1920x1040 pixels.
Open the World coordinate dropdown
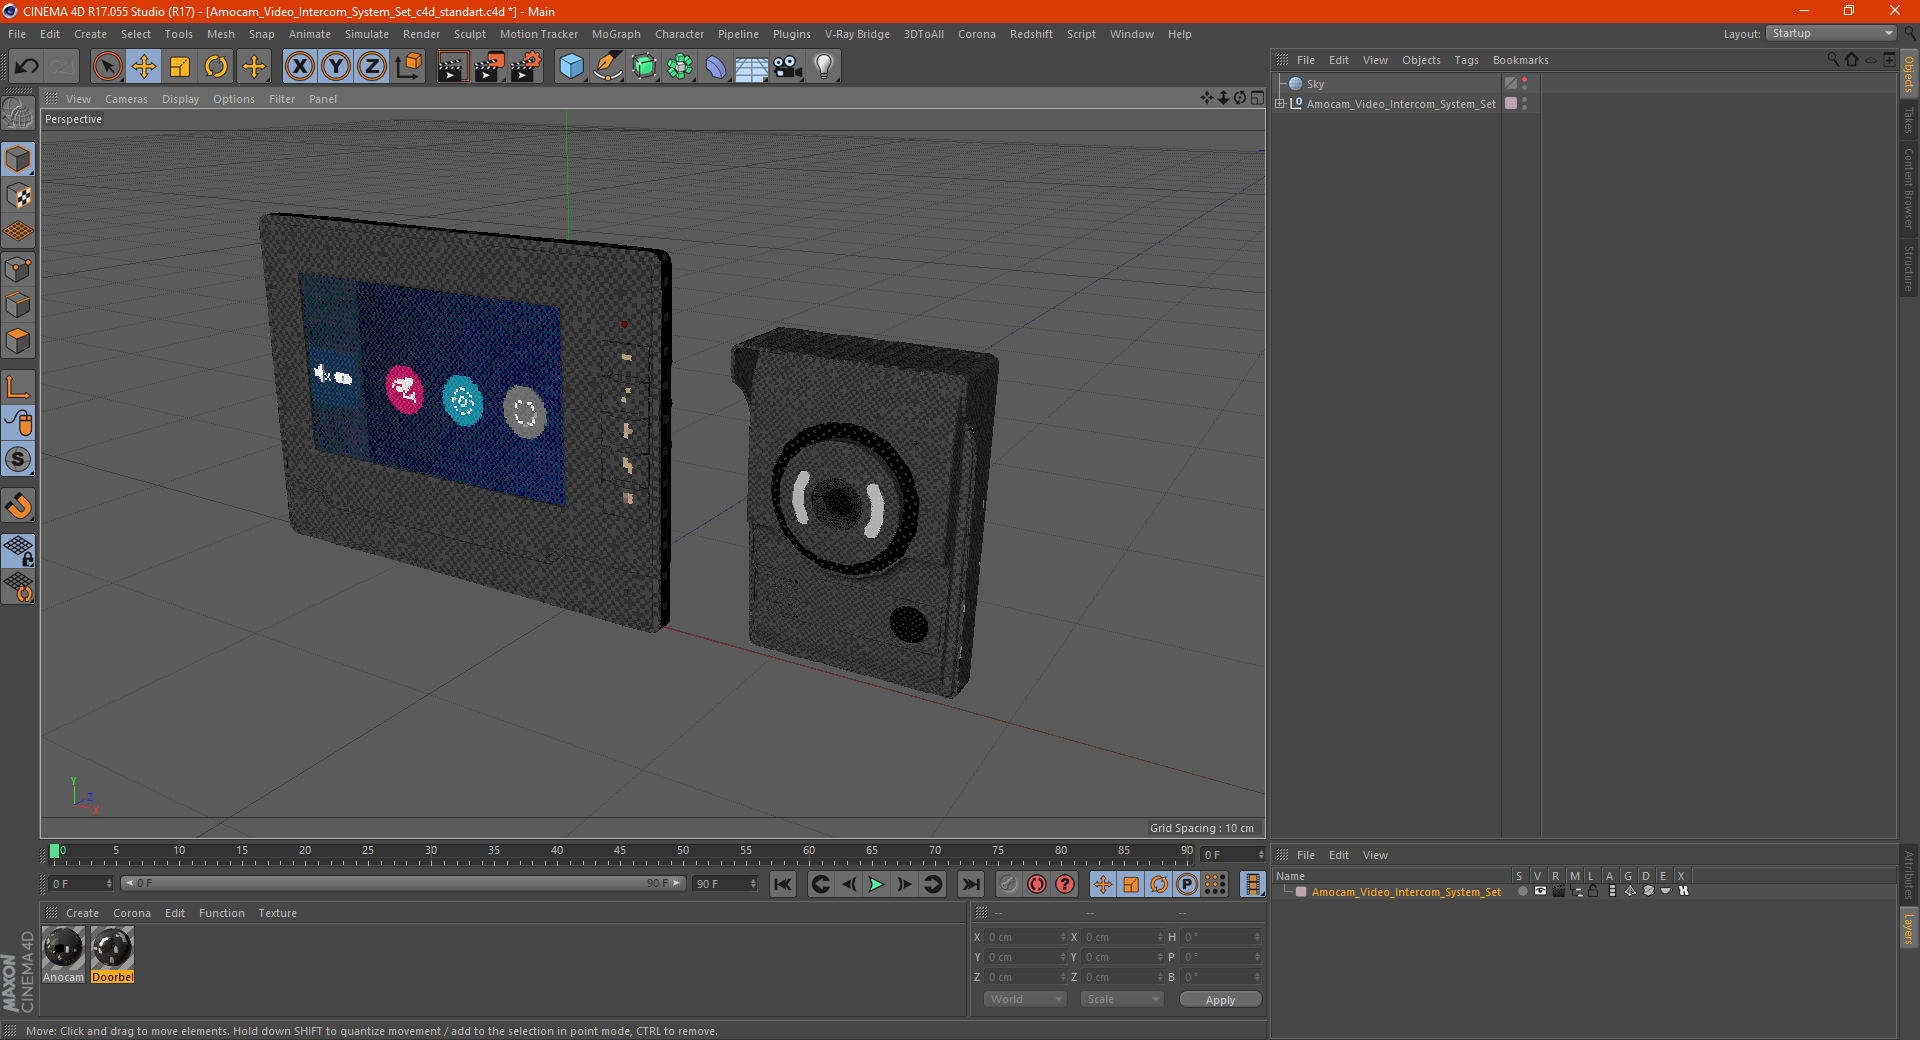pyautogui.click(x=1025, y=999)
